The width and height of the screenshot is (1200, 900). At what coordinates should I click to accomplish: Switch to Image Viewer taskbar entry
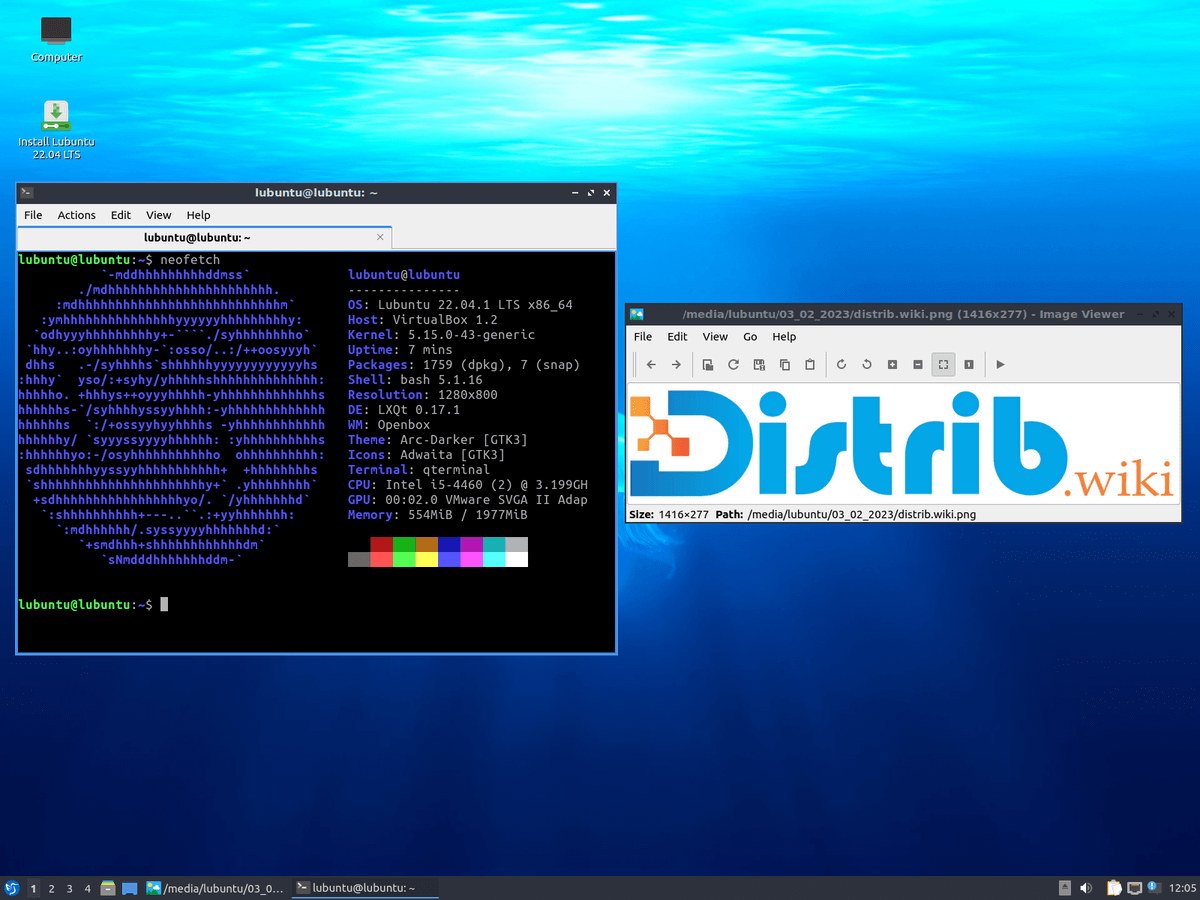216,888
